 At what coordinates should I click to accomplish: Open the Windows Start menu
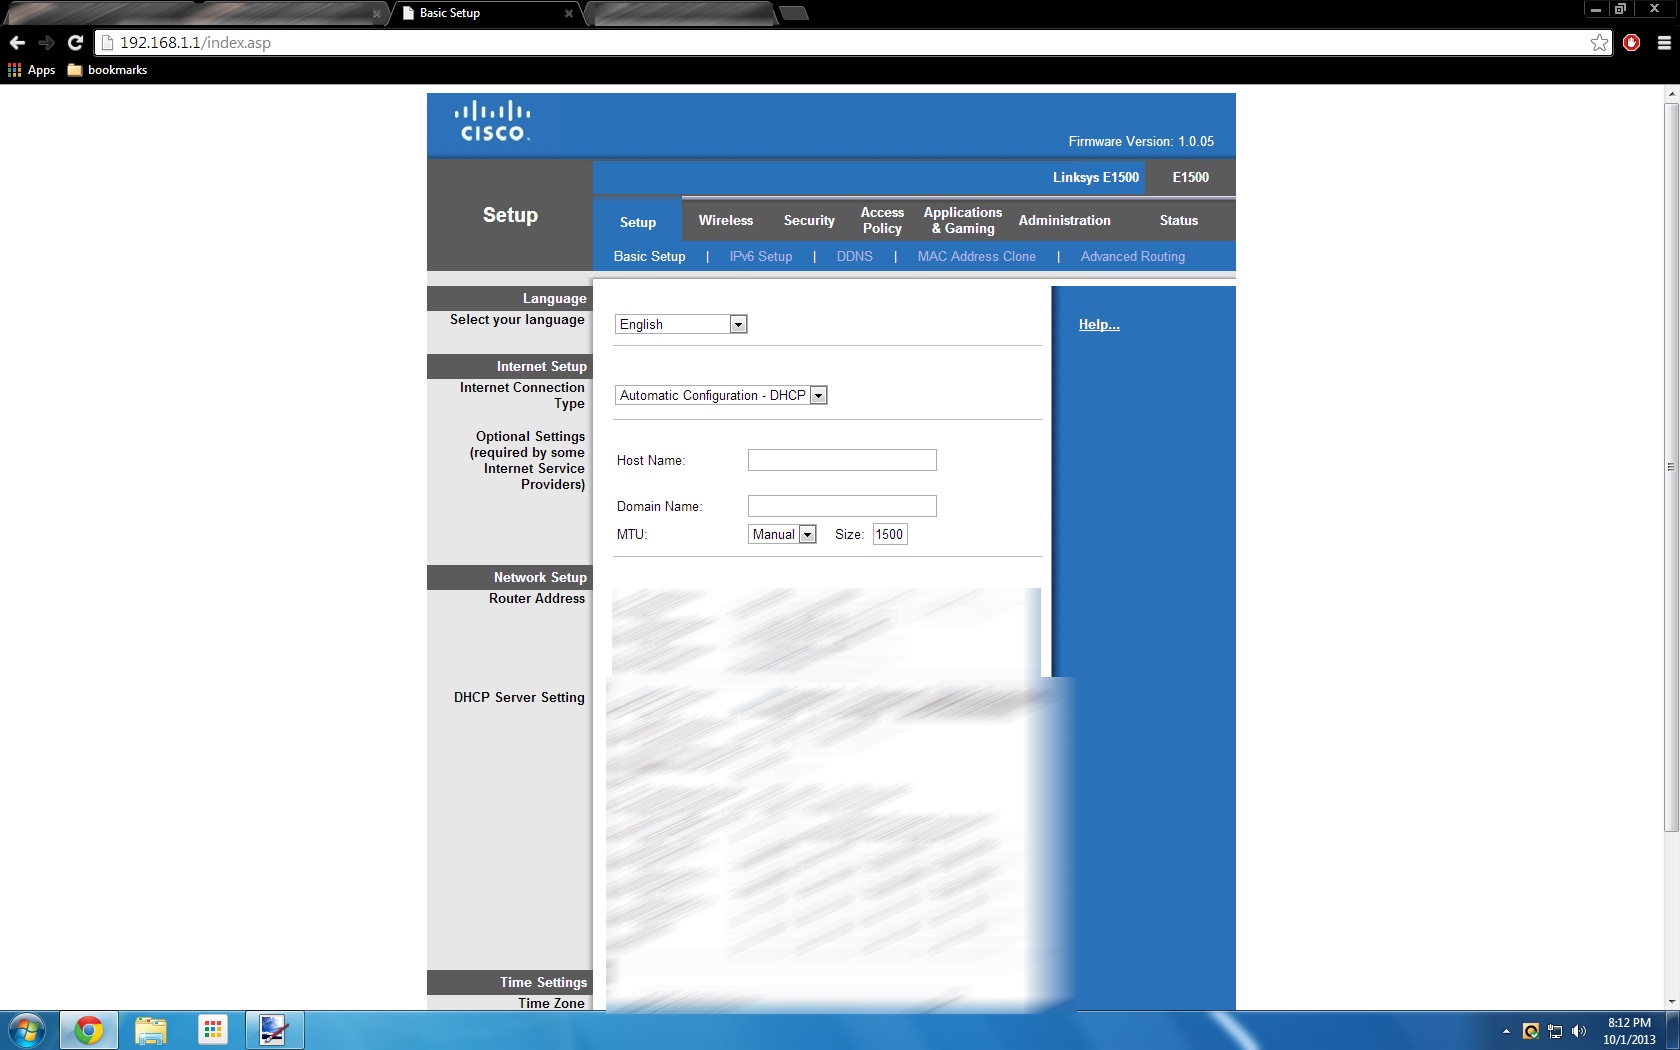tap(24, 1030)
